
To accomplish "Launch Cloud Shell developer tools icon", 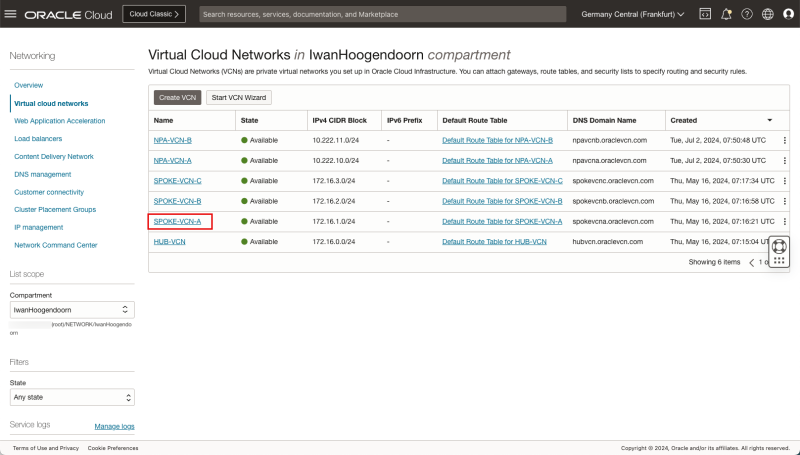I will click(705, 14).
